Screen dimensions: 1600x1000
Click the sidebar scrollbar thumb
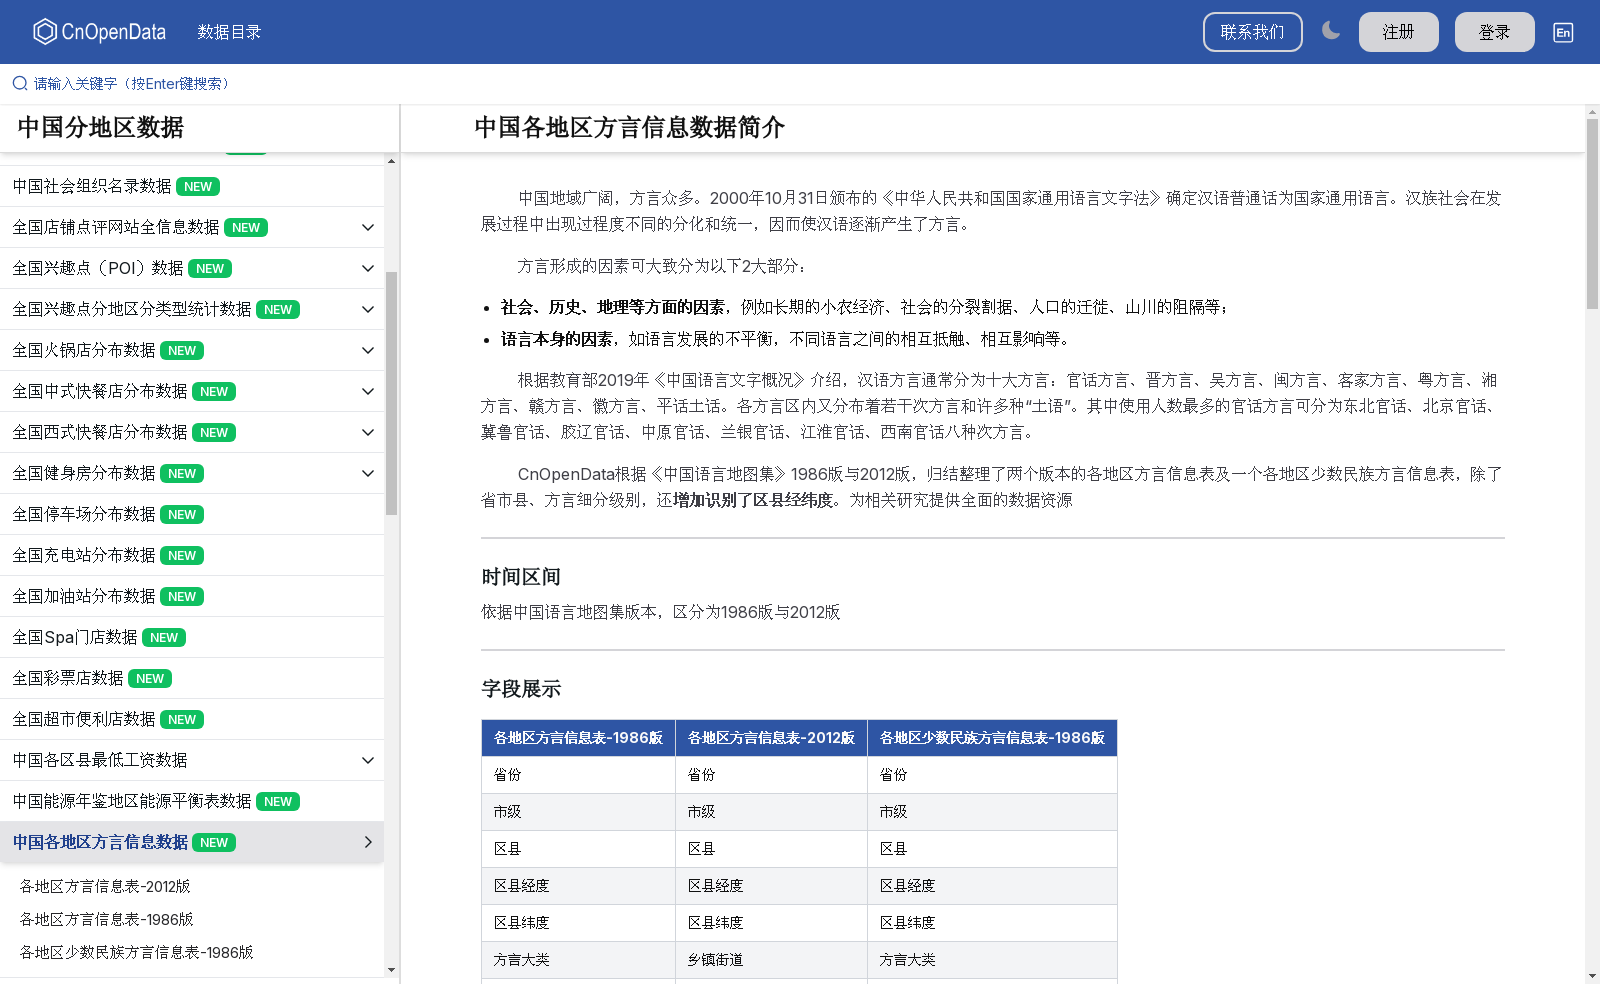point(391,393)
